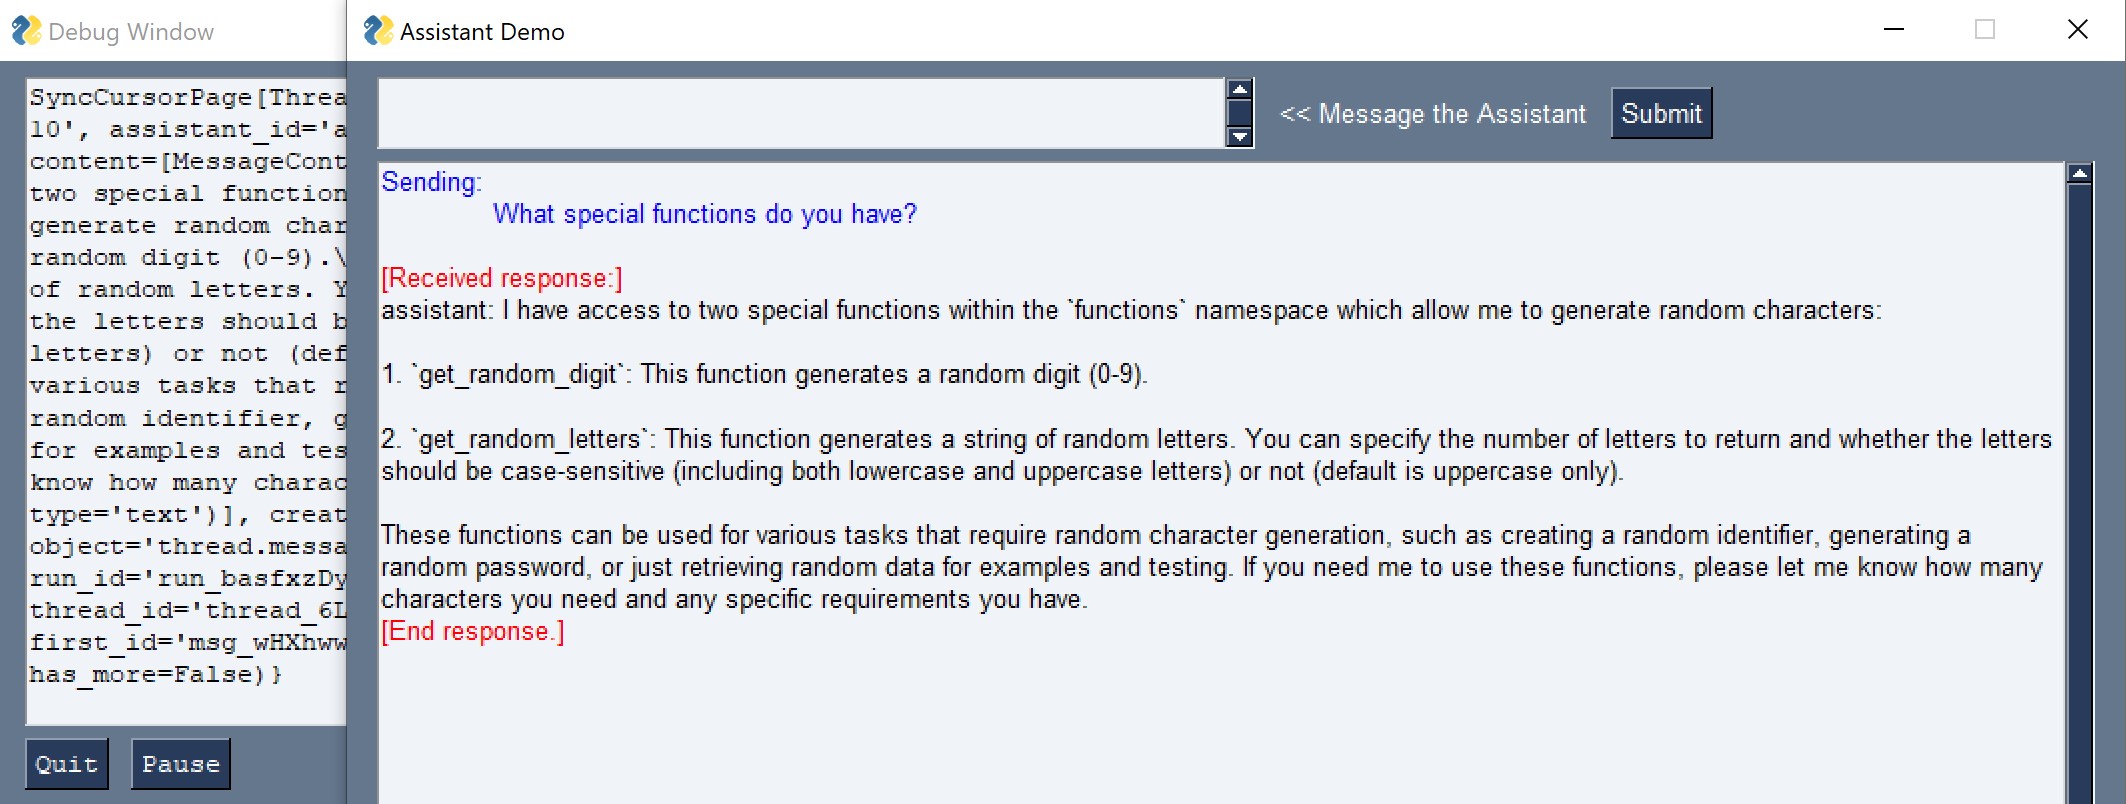Image resolution: width=2126 pixels, height=804 pixels.
Task: Click the Submit button
Action: (1660, 114)
